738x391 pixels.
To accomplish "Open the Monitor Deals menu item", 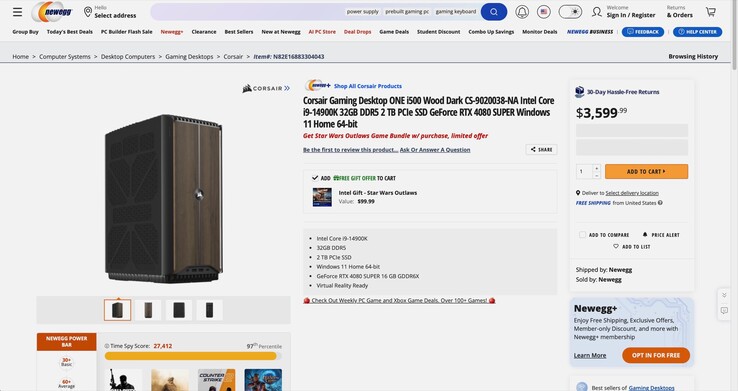I will pyautogui.click(x=539, y=32).
